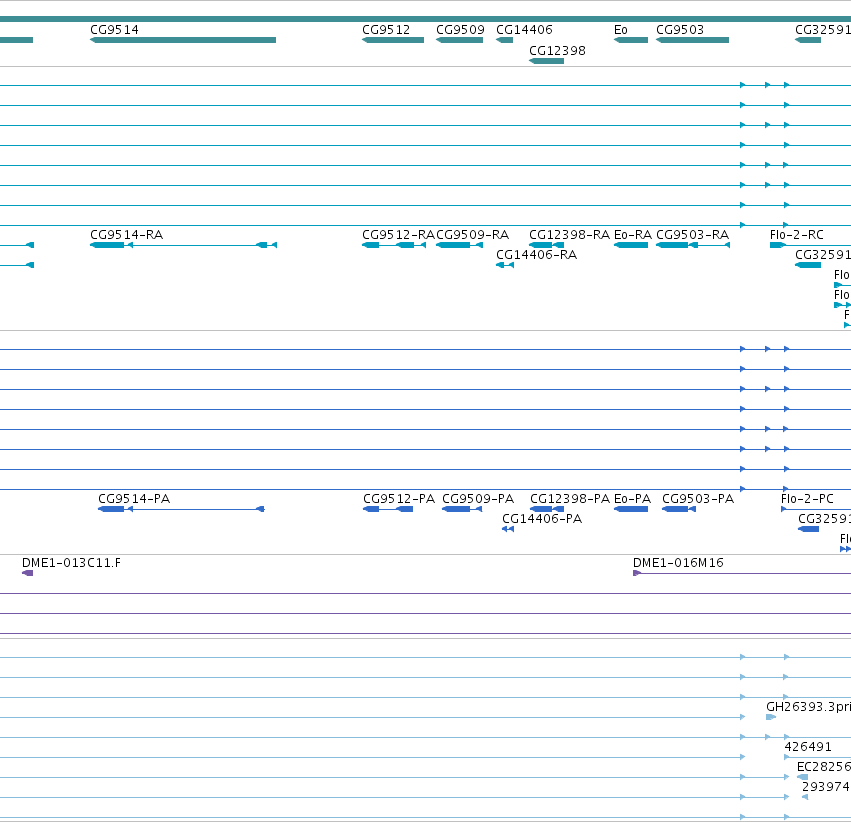Open the 426491 feature label

pyautogui.click(x=808, y=747)
